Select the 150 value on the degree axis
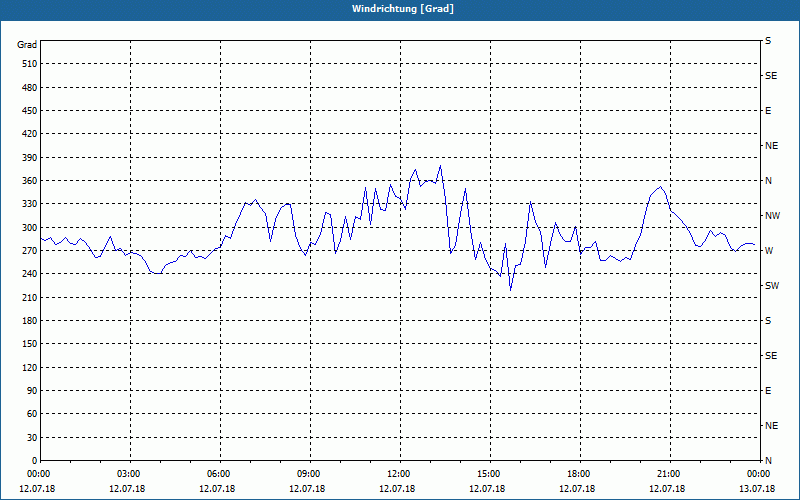Screen dimensions: 800x500 [30, 344]
